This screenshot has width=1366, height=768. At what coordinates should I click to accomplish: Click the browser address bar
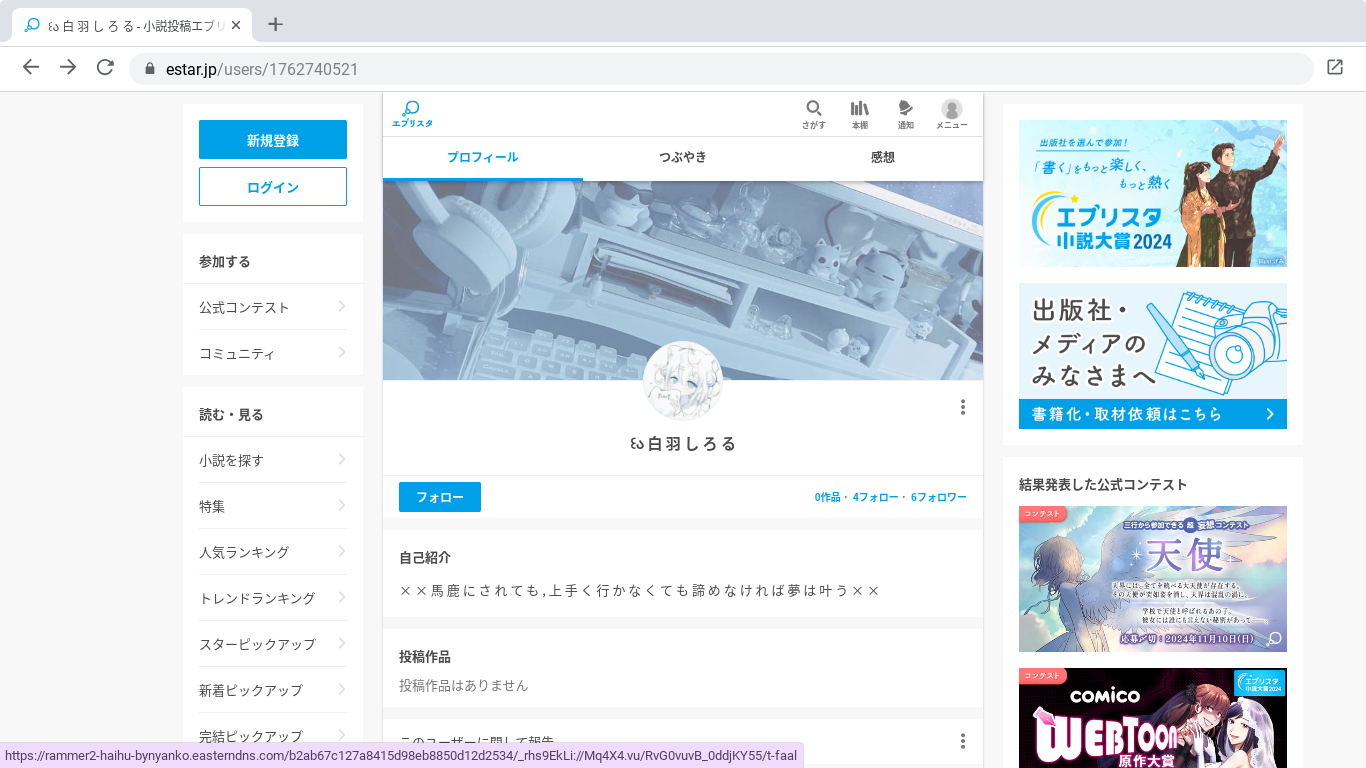(600, 68)
